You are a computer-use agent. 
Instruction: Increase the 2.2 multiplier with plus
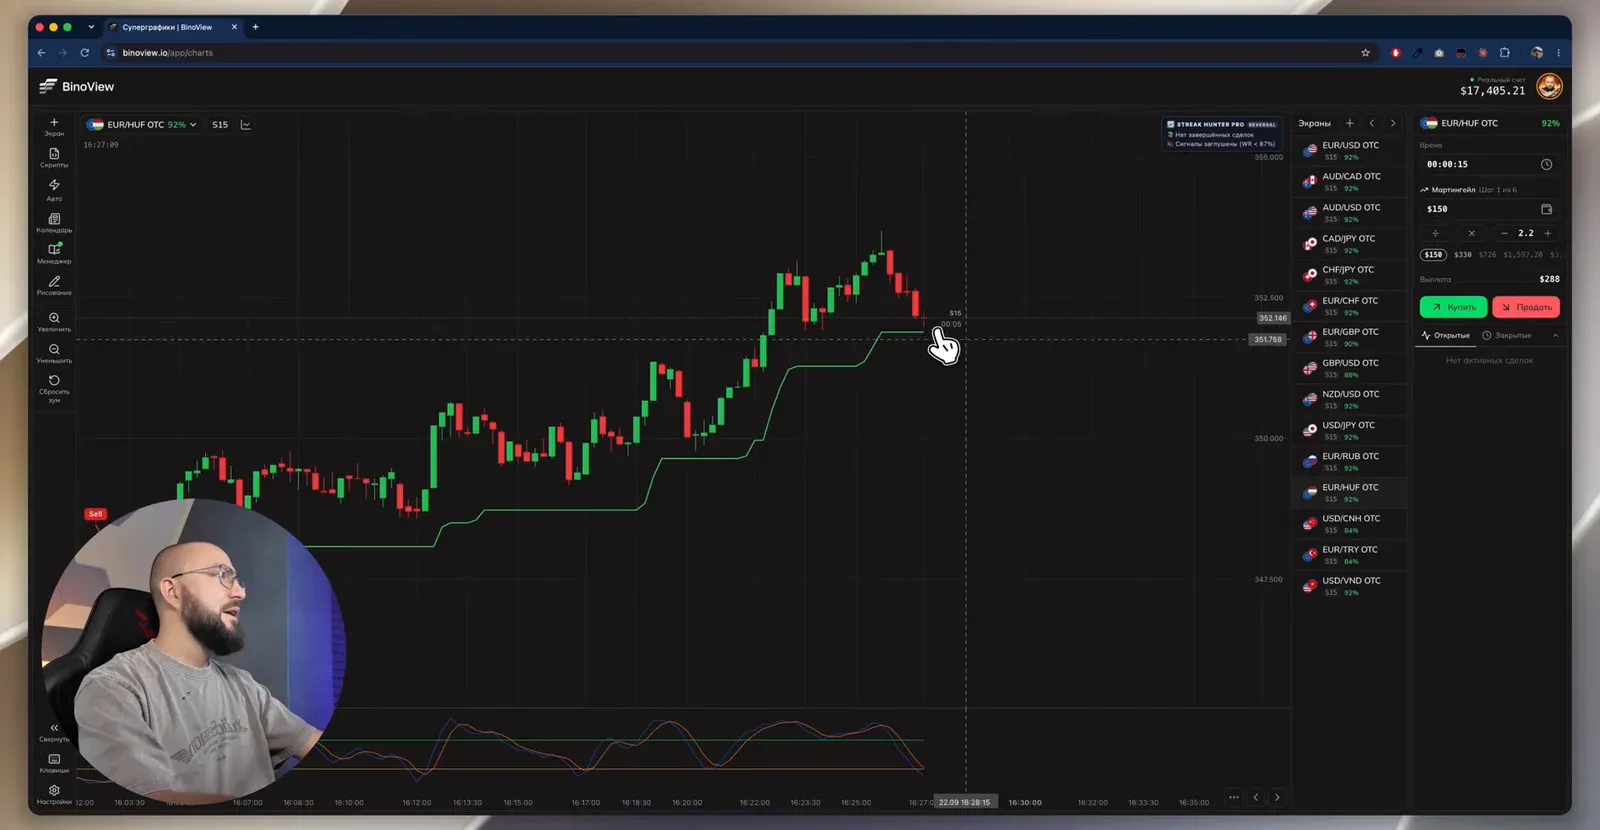coord(1548,233)
